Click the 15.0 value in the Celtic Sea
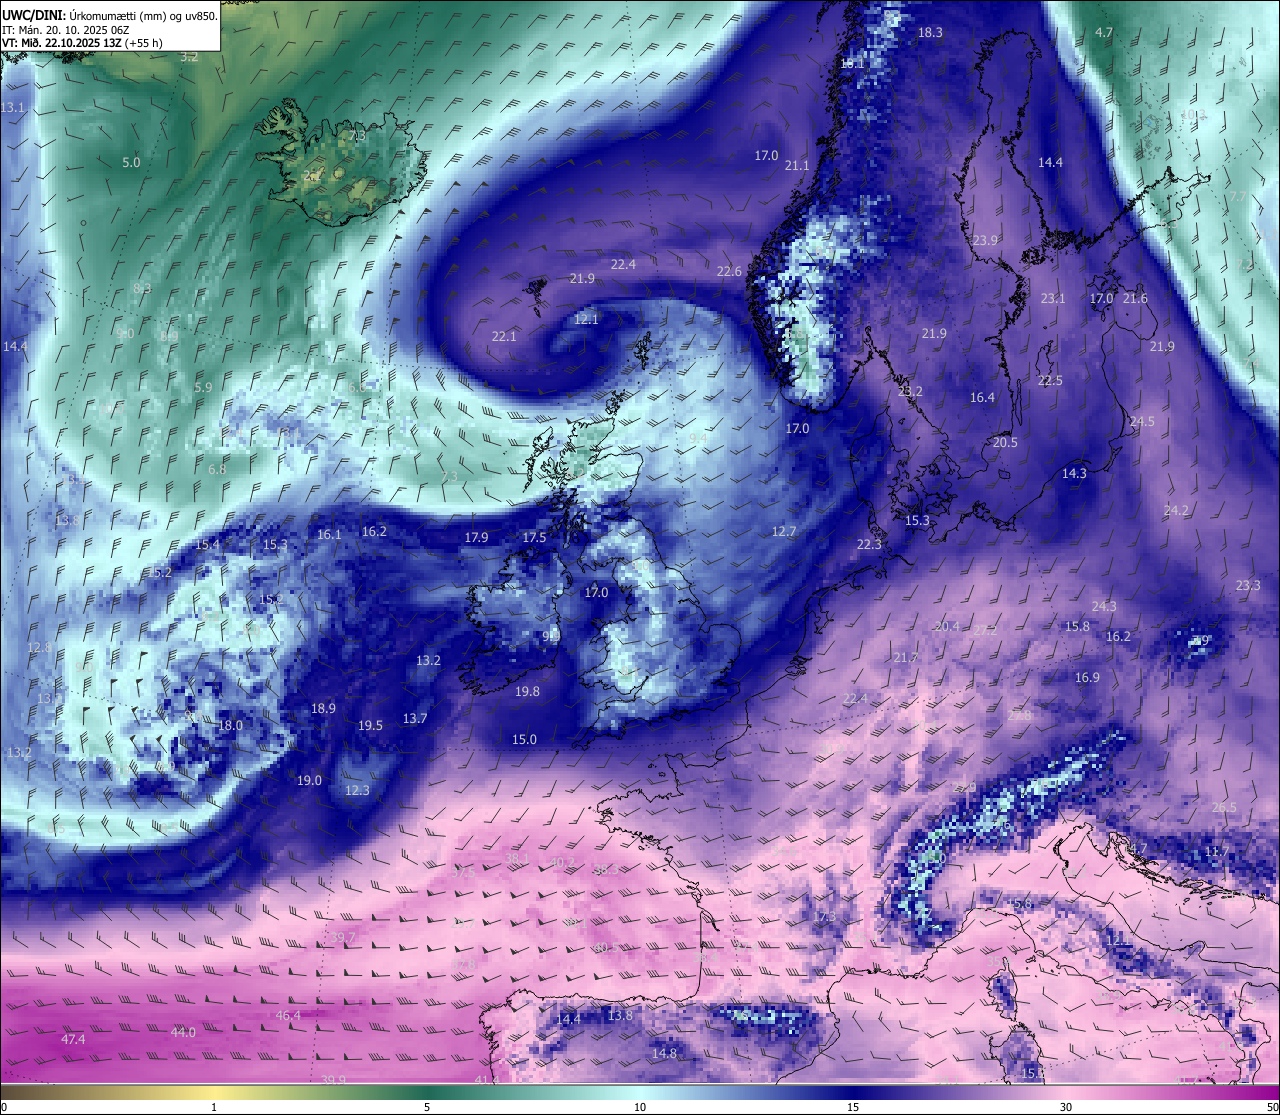The image size is (1280, 1115). (x=524, y=740)
